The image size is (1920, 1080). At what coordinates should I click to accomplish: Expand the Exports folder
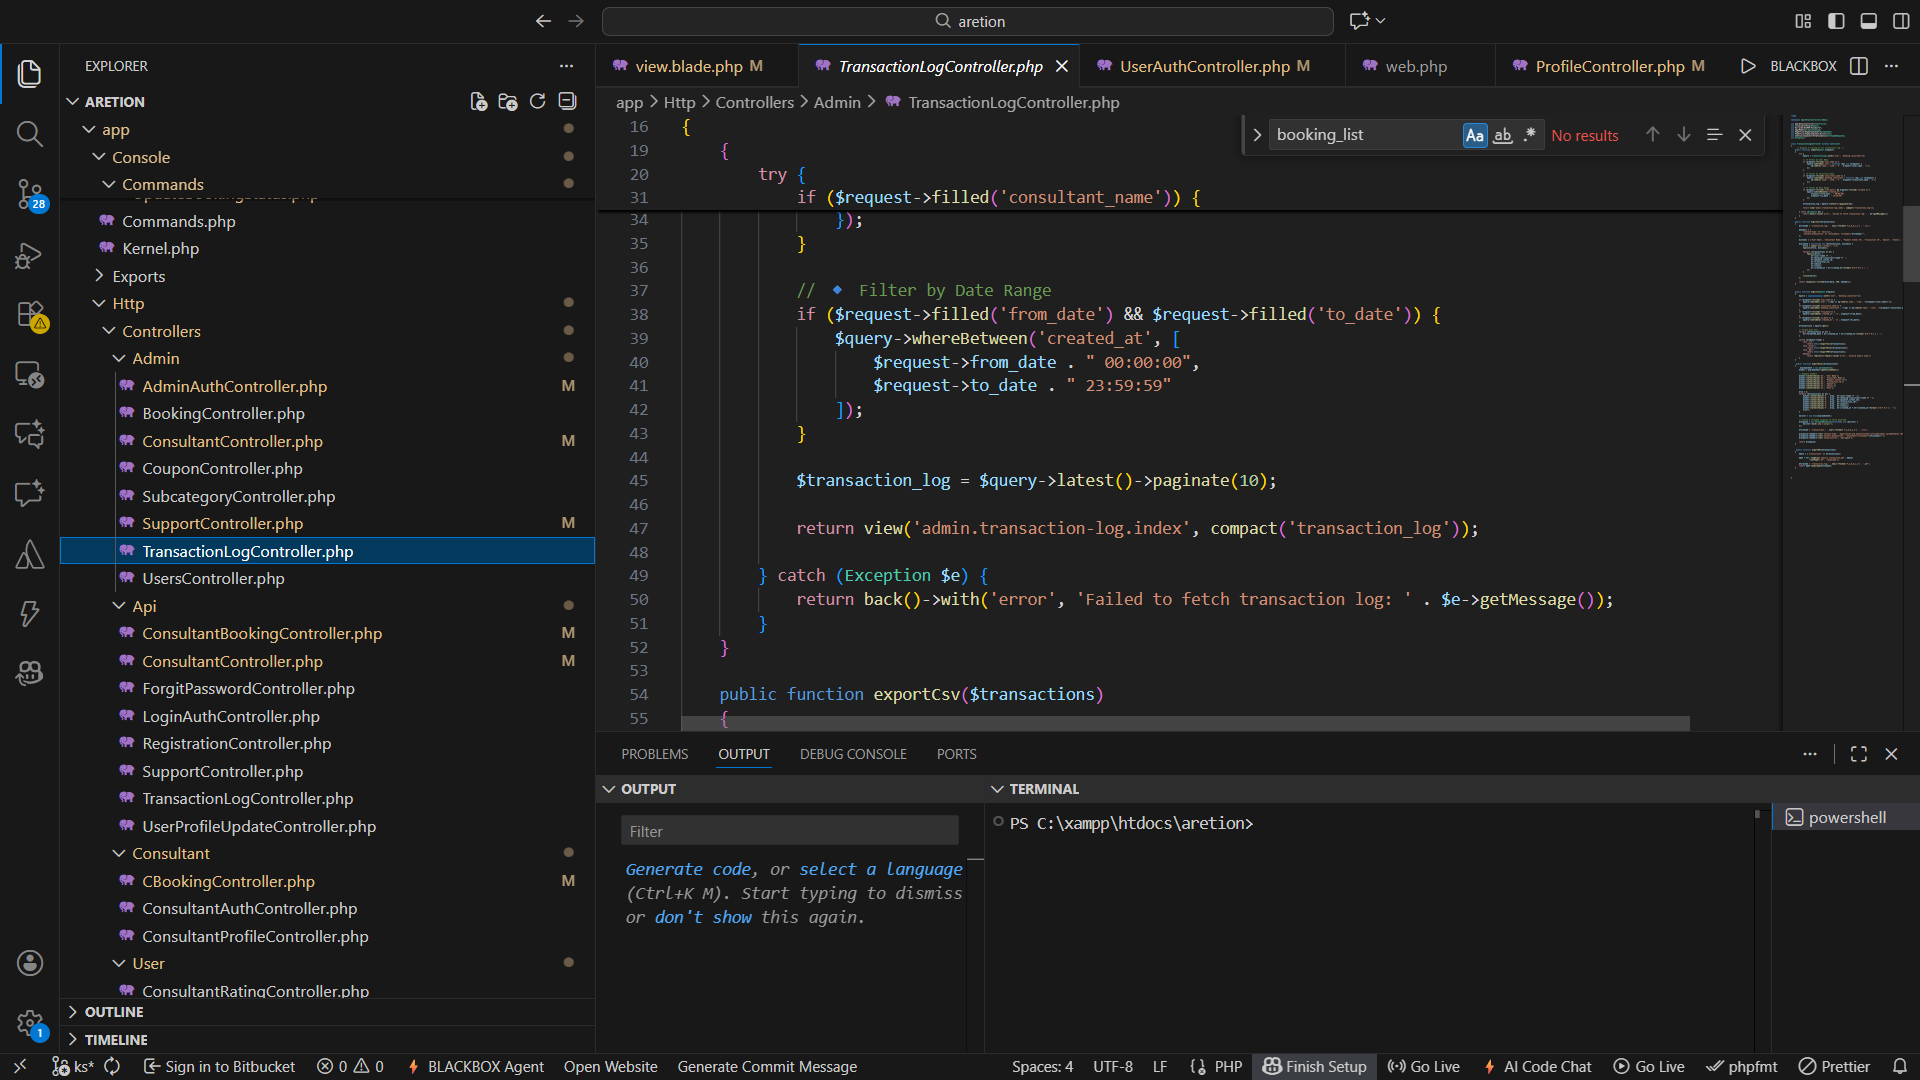139,276
